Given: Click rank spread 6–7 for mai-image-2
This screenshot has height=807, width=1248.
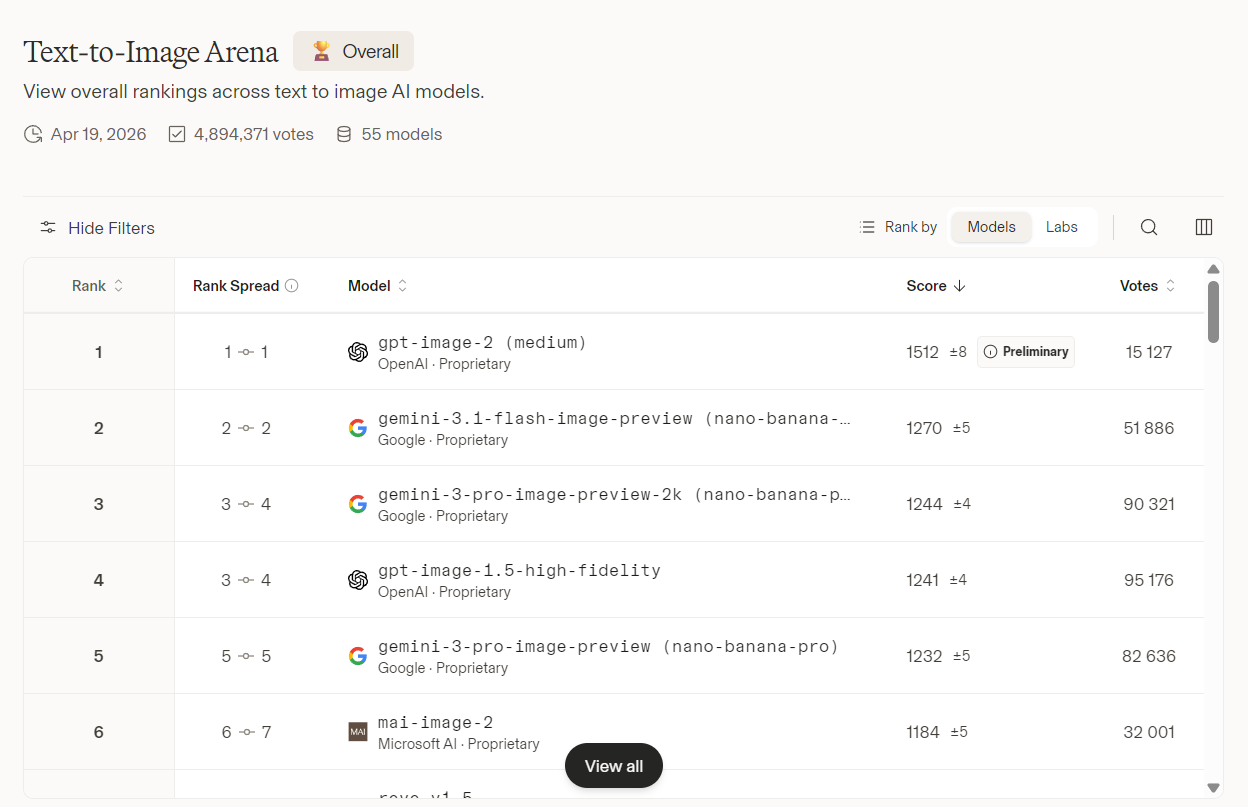Looking at the screenshot, I should pos(246,732).
